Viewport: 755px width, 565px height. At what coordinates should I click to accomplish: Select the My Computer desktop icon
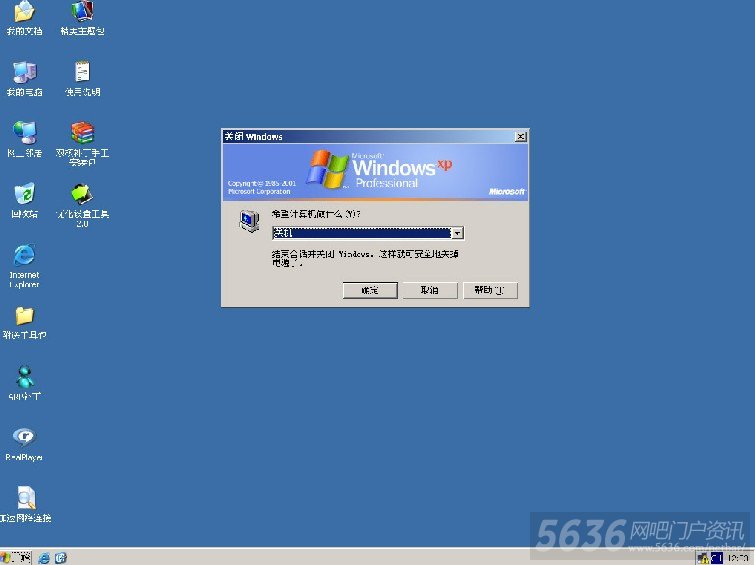point(24,79)
